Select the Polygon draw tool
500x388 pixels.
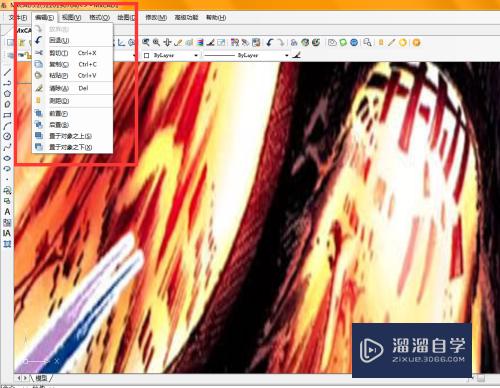7,94
